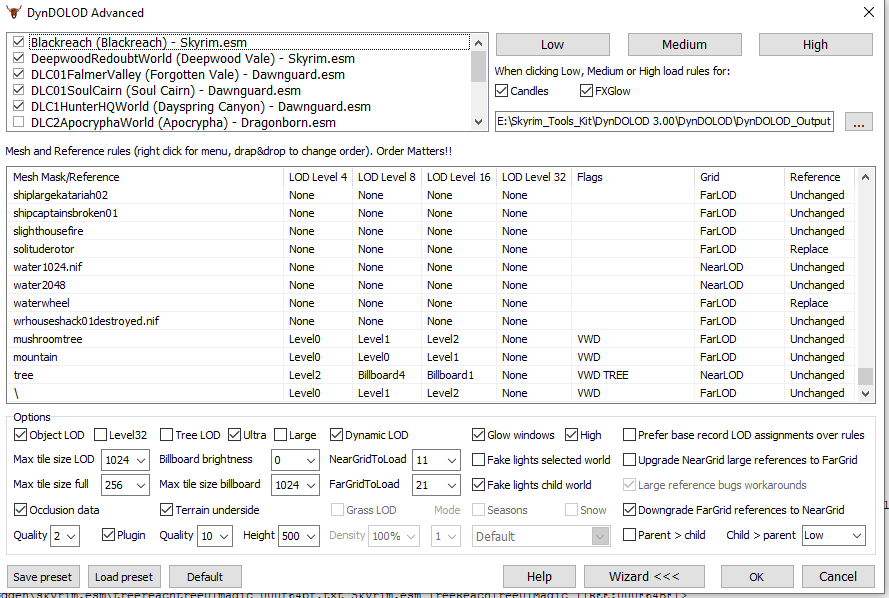
Task: Toggle the Candles checkbox
Action: pyautogui.click(x=501, y=91)
